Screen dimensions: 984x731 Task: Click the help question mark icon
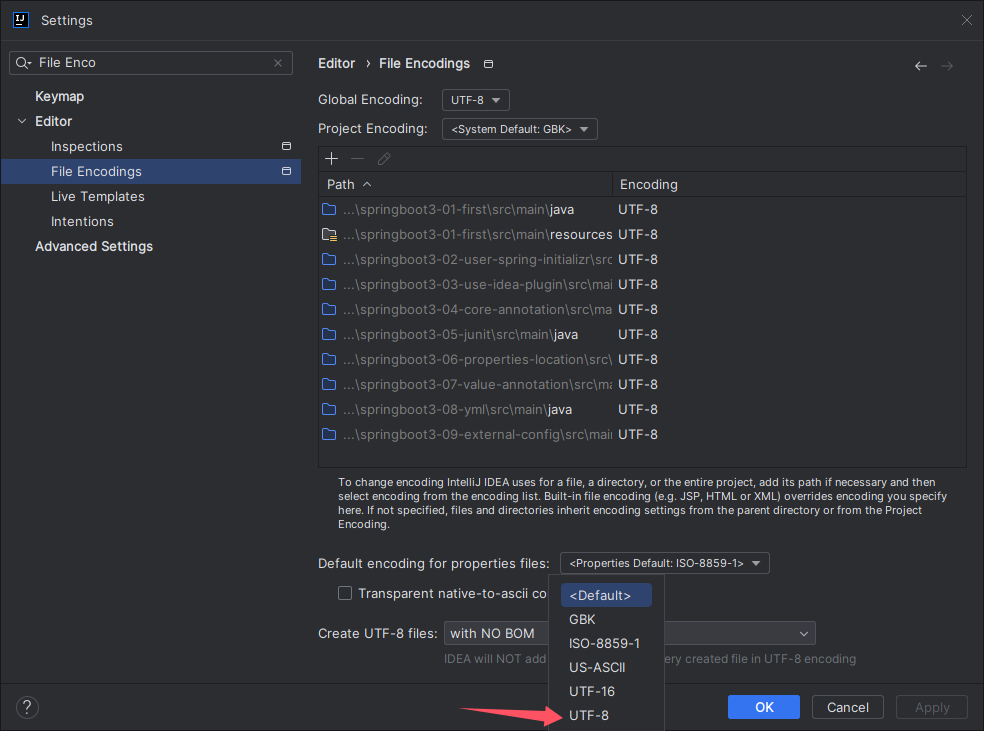click(x=27, y=707)
